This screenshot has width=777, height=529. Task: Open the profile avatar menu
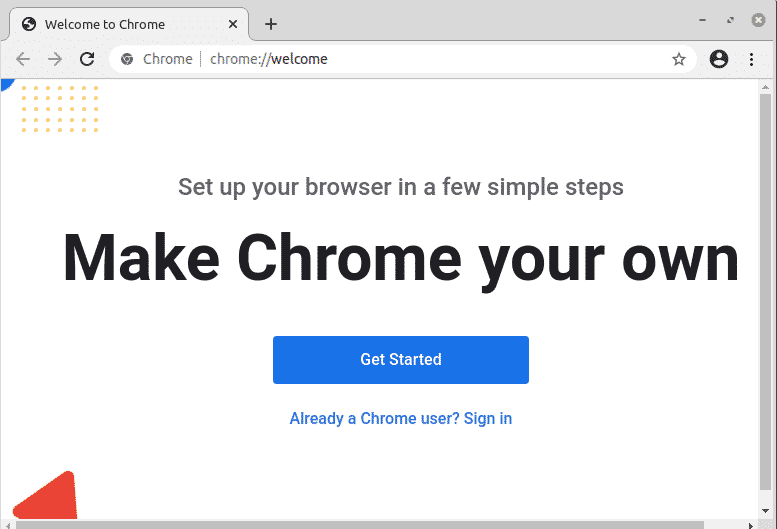click(x=718, y=59)
